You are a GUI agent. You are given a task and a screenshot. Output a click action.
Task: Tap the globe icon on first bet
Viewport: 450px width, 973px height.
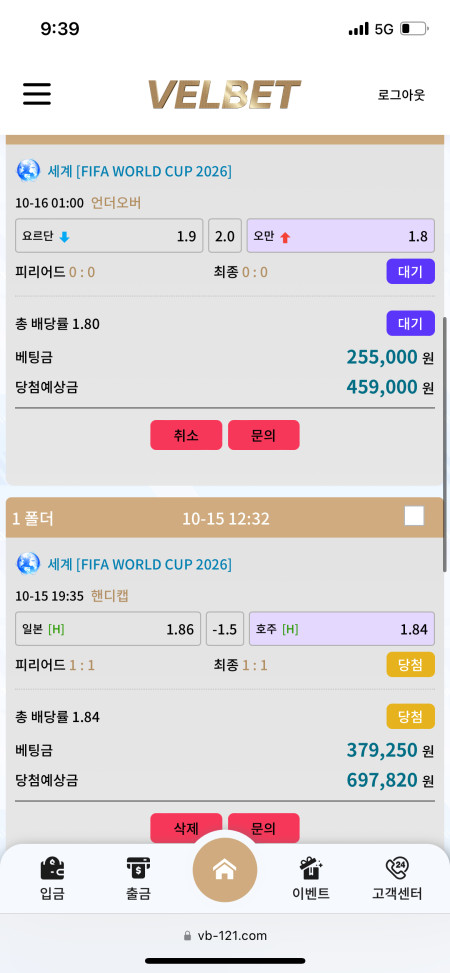coord(28,170)
